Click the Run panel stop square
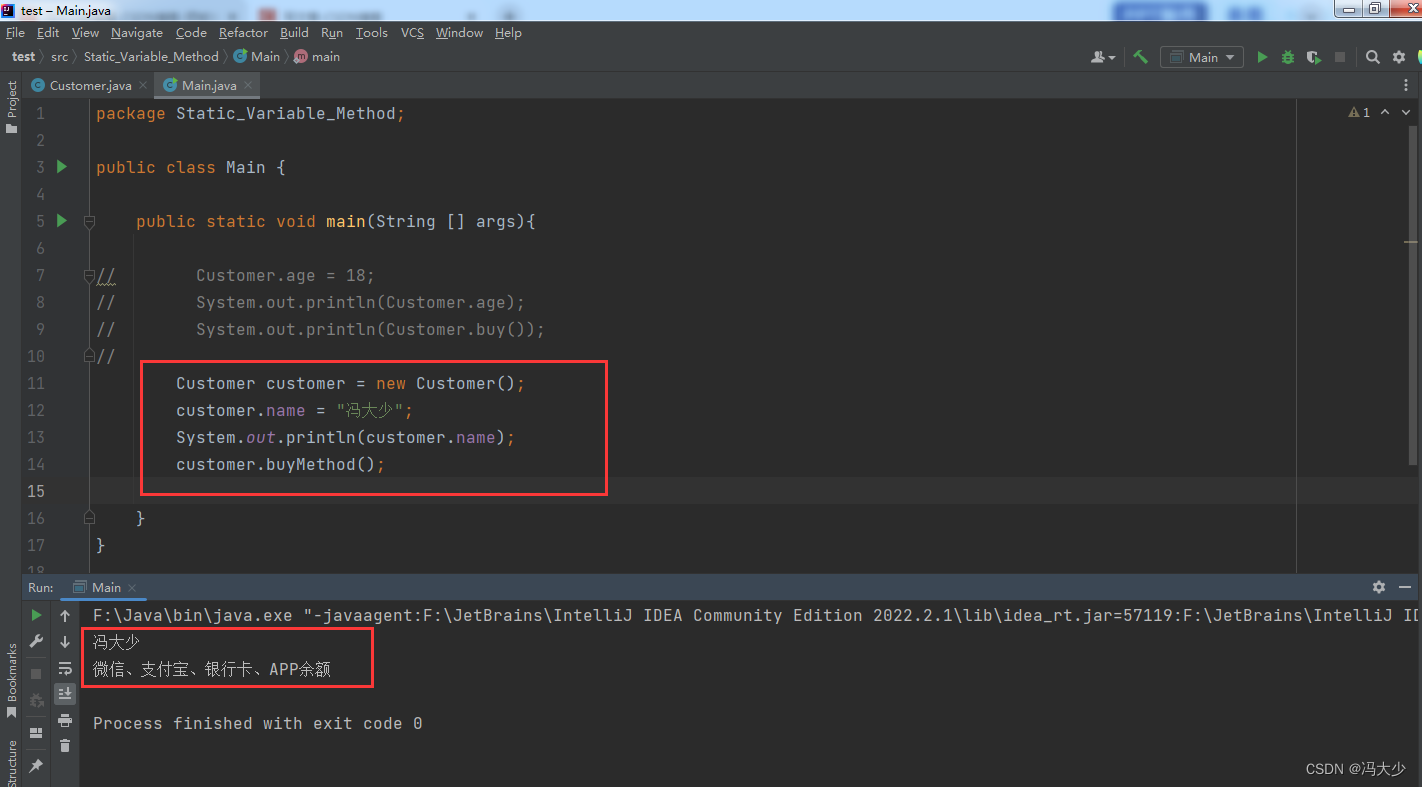 [x=36, y=674]
